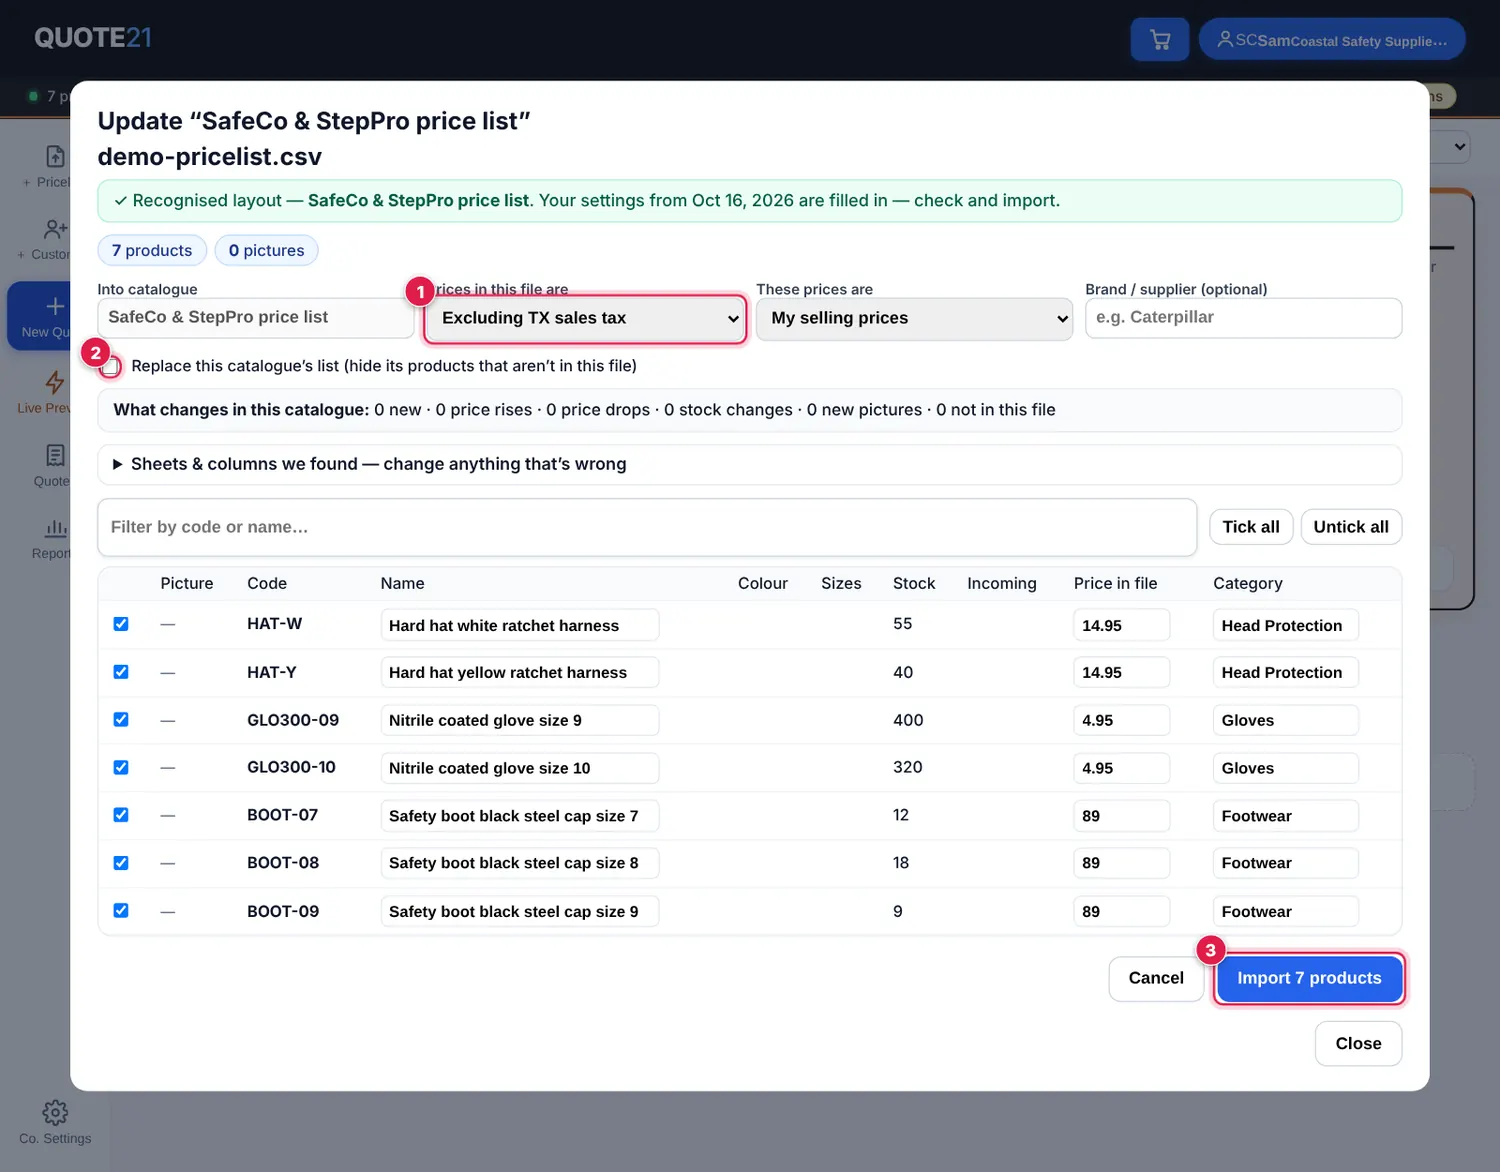Click the Price in file column header
Viewport: 1500px width, 1172px height.
(x=1115, y=583)
